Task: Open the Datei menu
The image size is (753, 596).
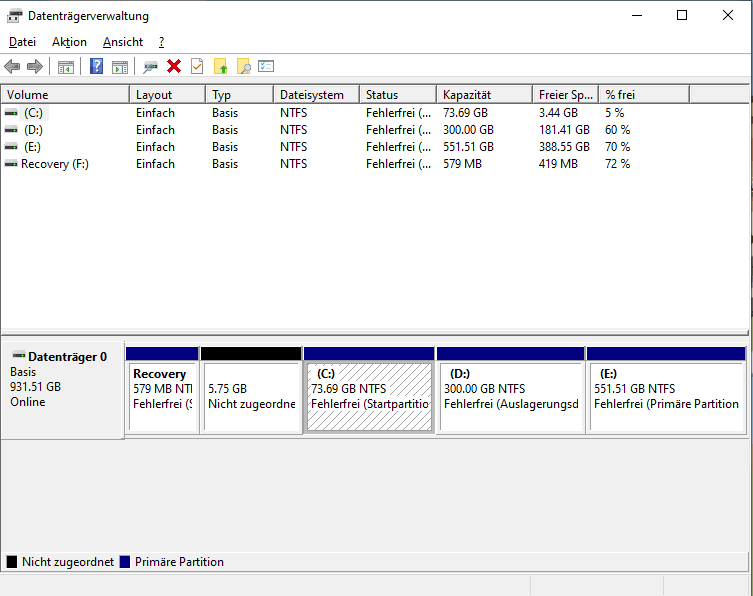Action: 22,42
